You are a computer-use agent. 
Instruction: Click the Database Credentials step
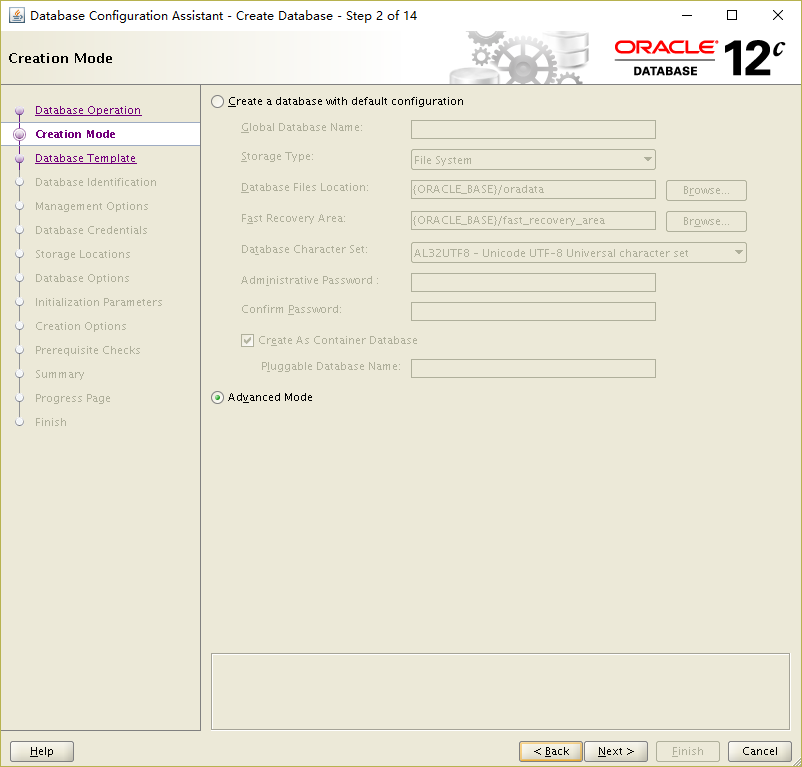[91, 230]
